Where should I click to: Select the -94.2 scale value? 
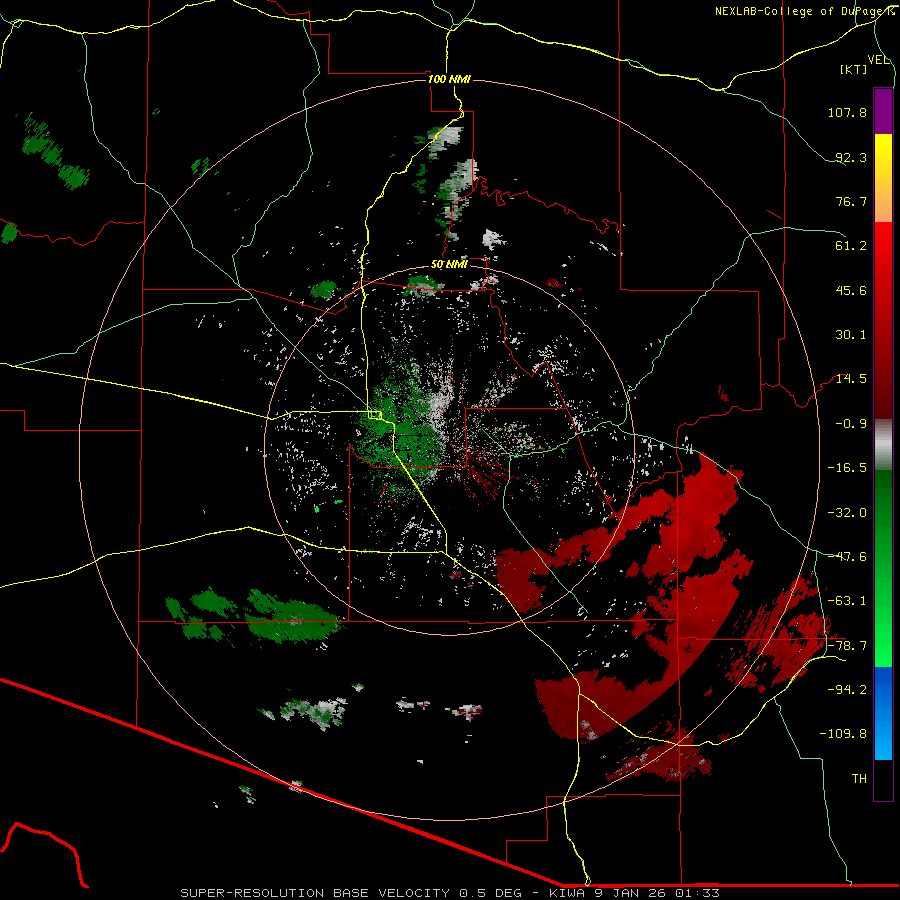pos(847,689)
